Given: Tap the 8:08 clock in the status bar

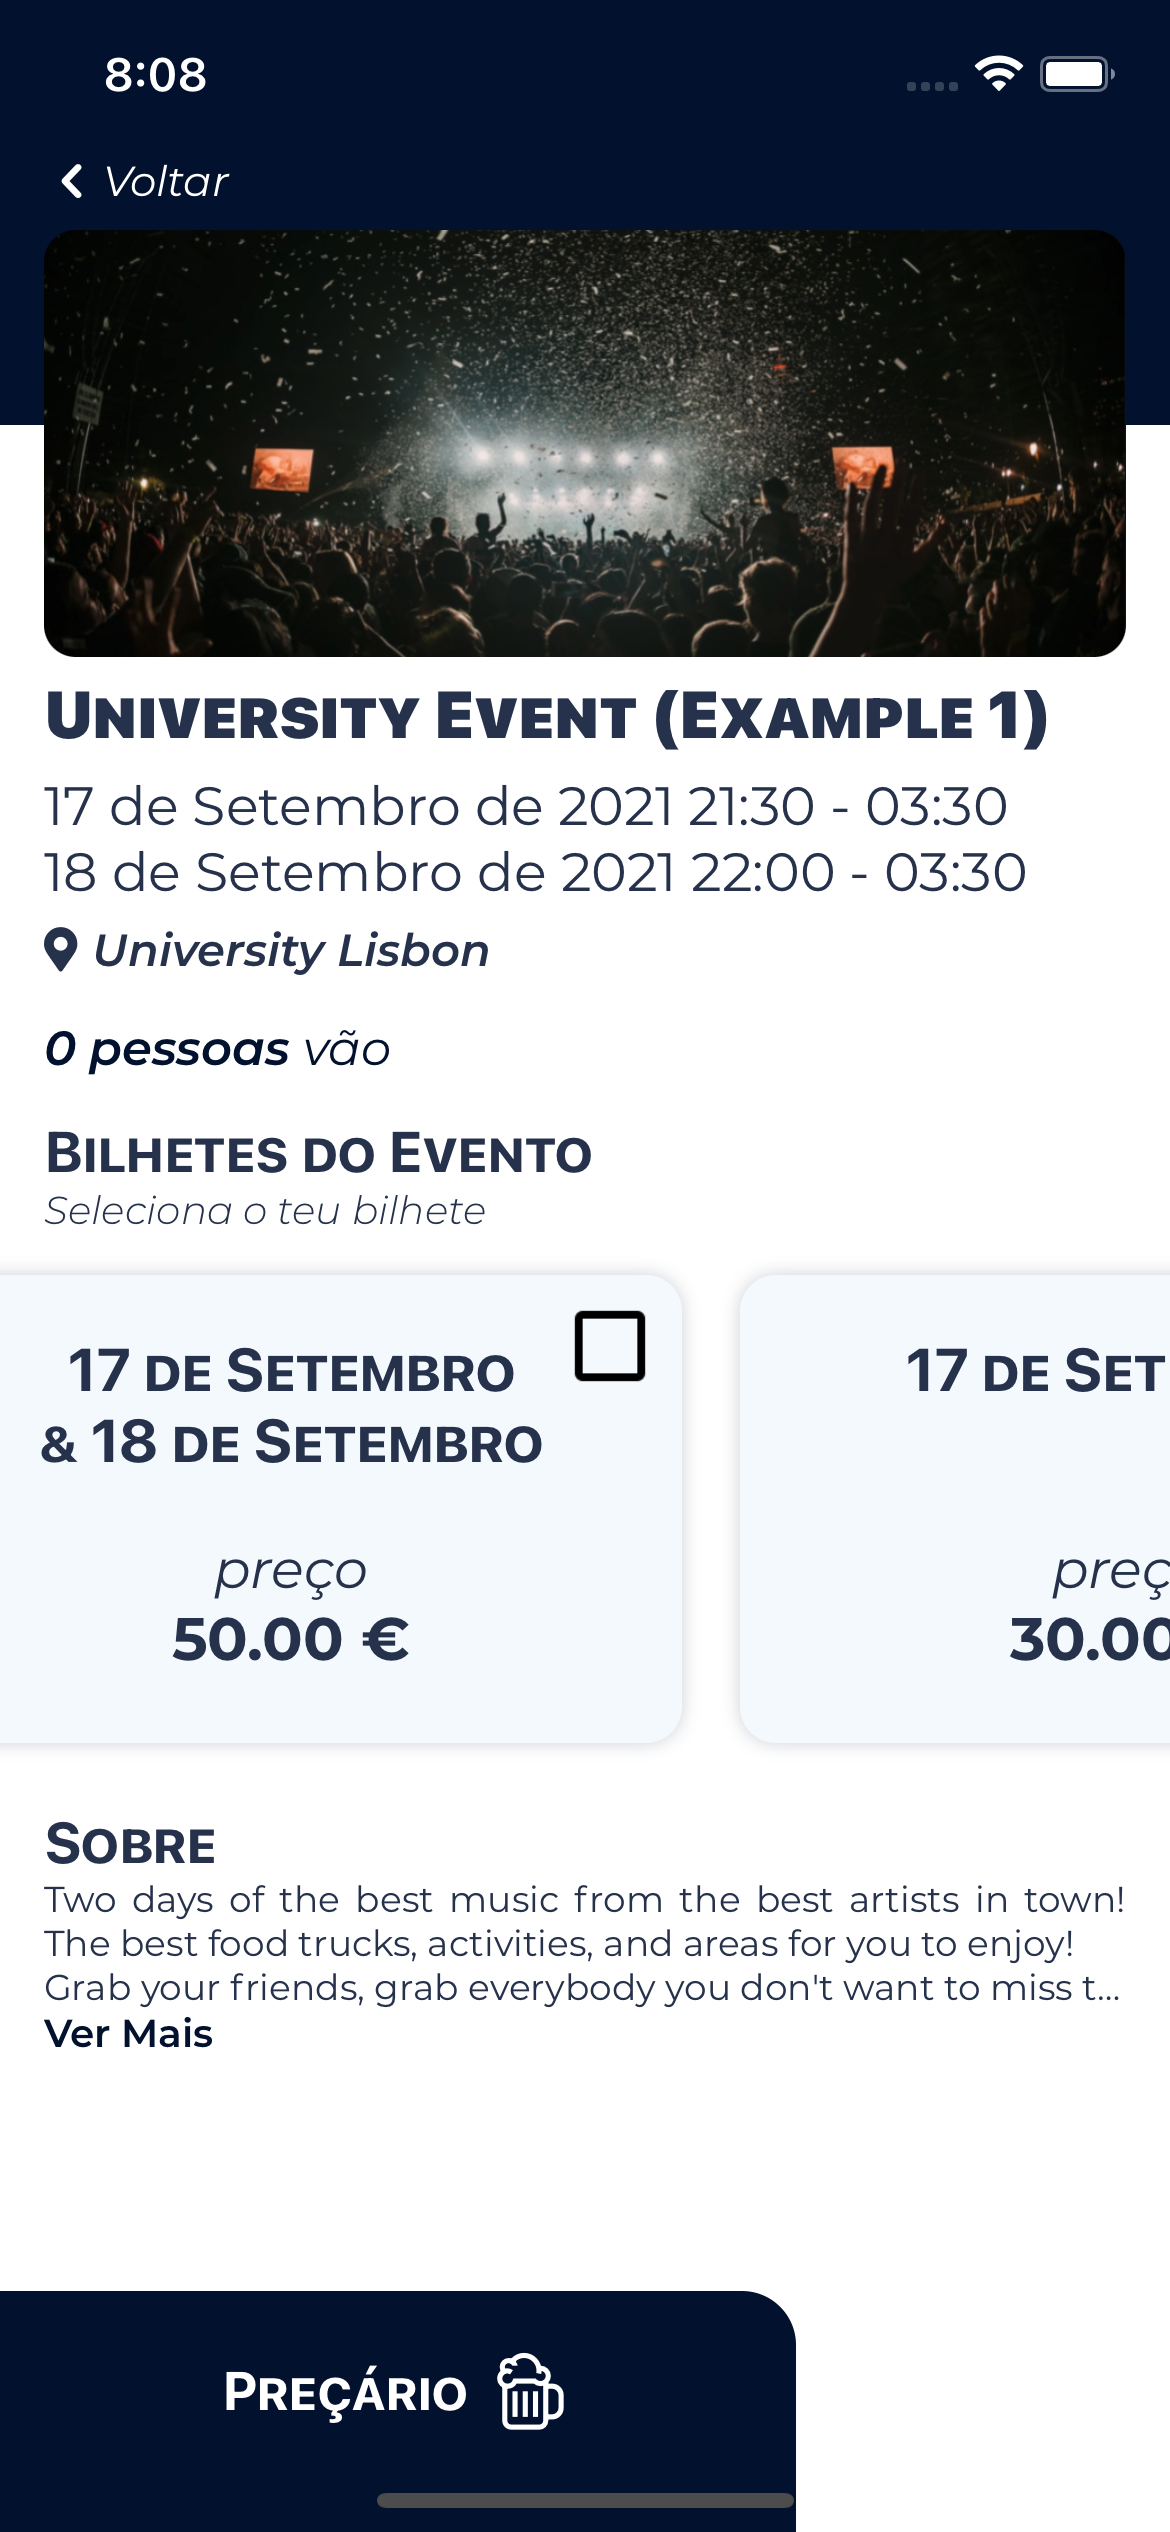Looking at the screenshot, I should coord(156,74).
